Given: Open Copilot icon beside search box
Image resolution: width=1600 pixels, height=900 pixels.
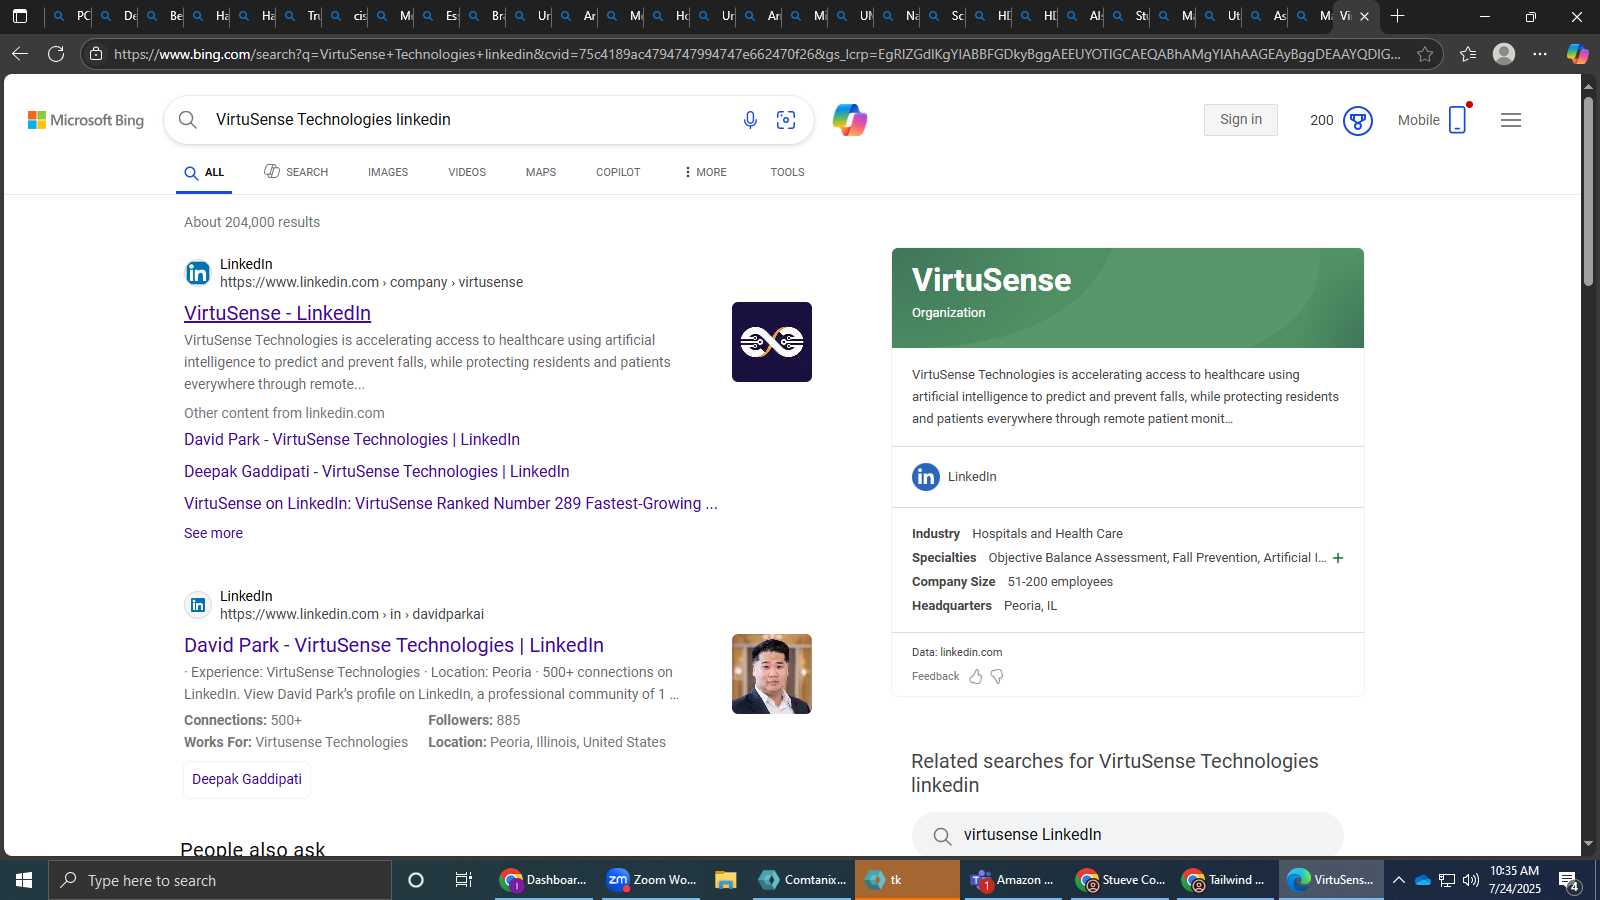Looking at the screenshot, I should tap(850, 120).
